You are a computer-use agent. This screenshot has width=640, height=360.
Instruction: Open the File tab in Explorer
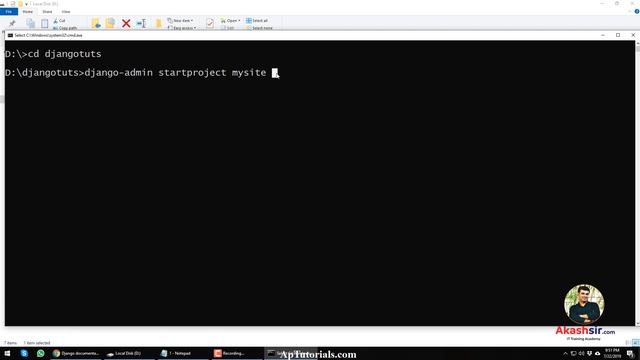(x=9, y=11)
